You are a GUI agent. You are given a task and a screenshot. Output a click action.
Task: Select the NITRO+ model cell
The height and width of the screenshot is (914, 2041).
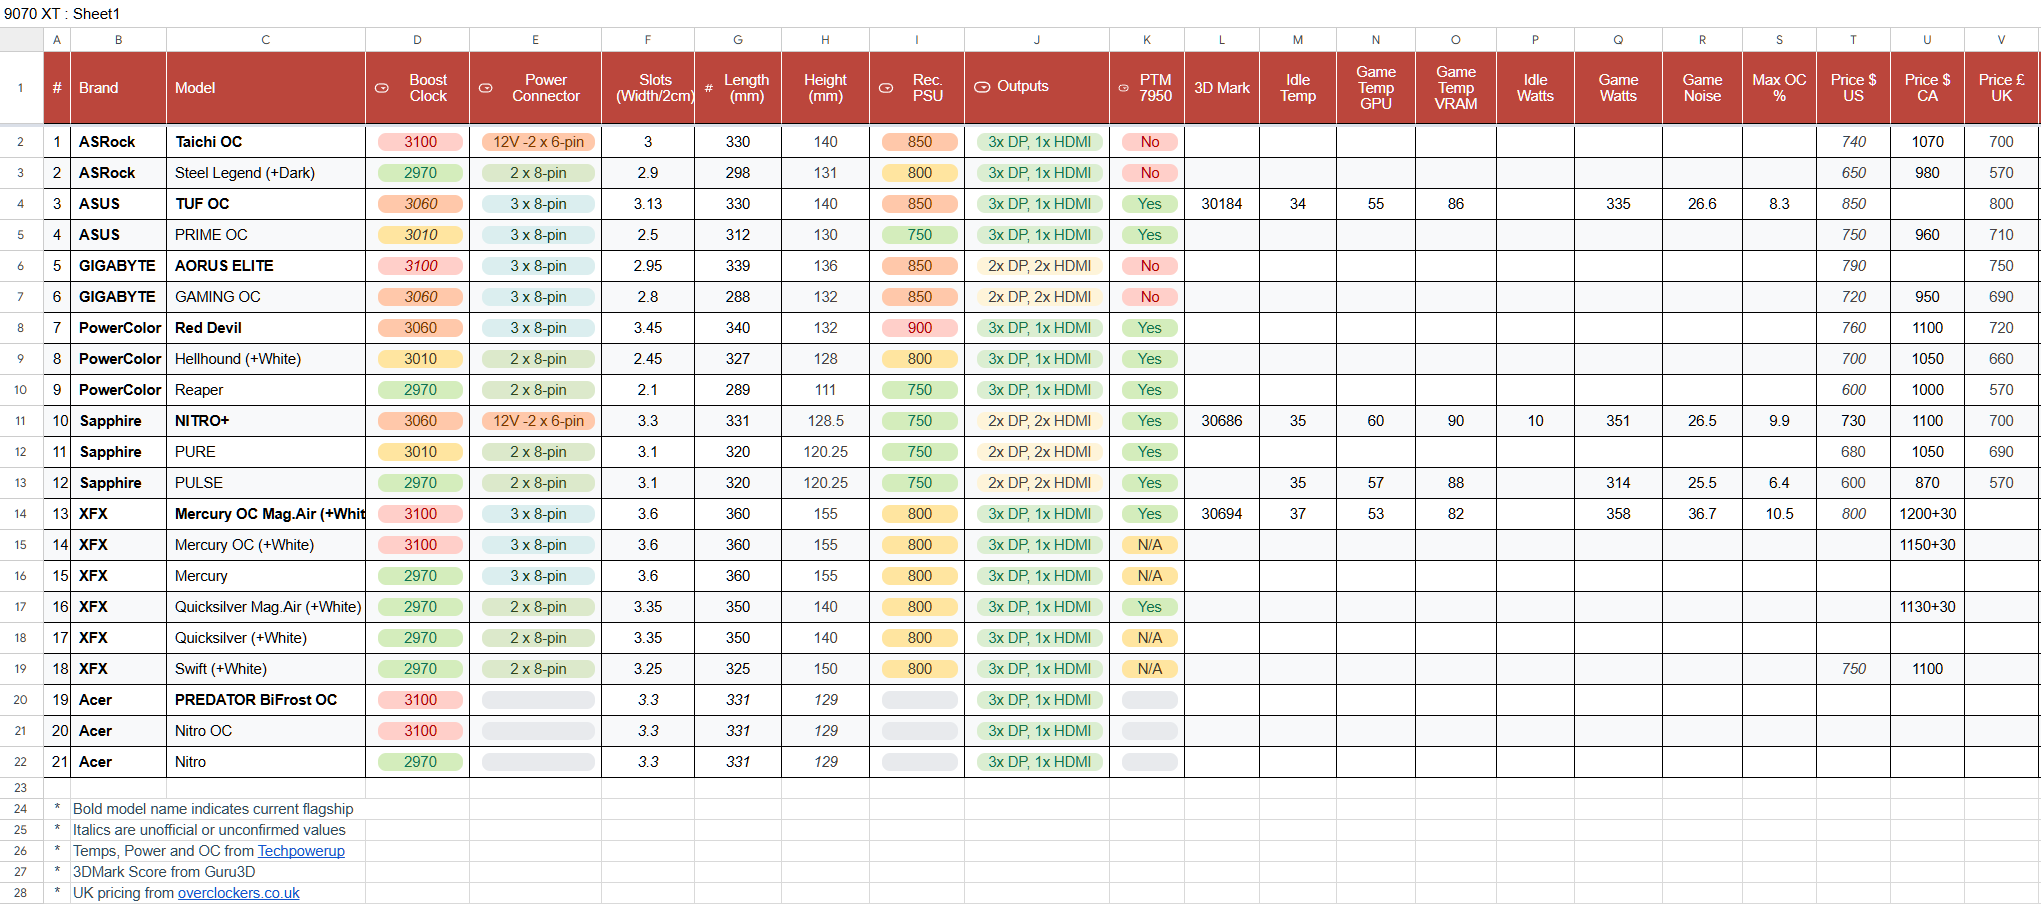click(x=266, y=421)
